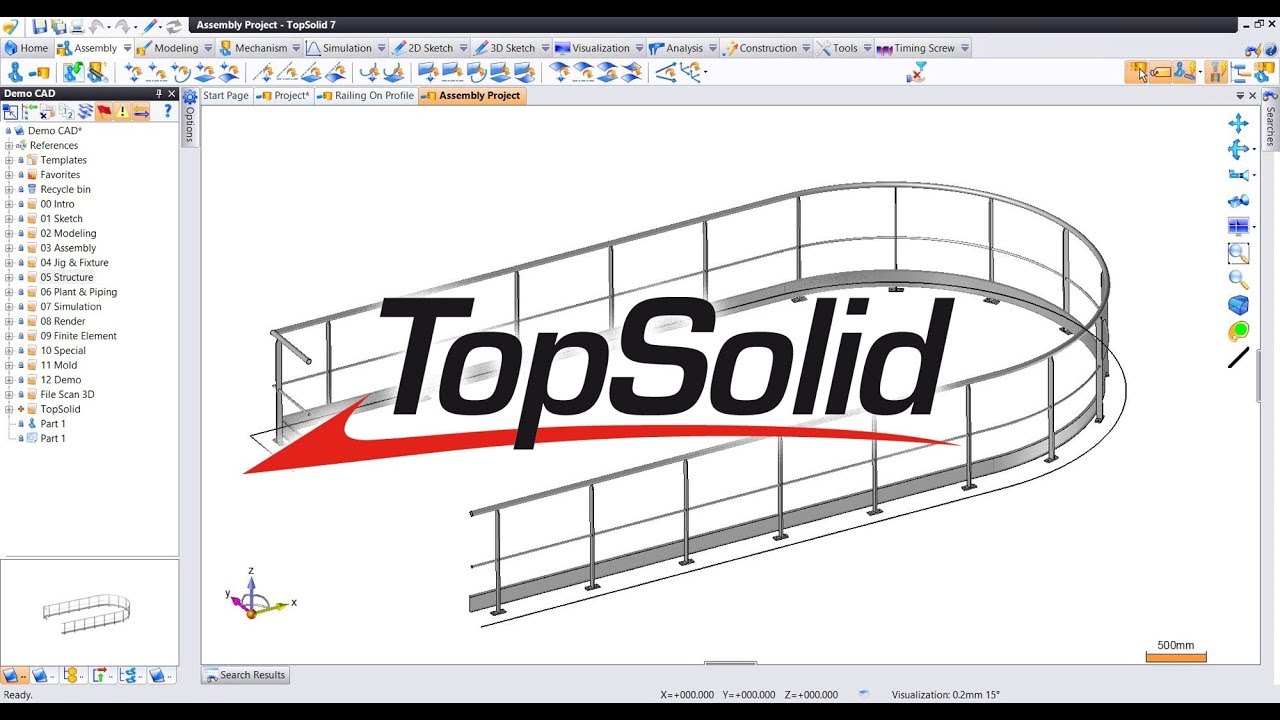Viewport: 1280px width, 720px height.
Task: Toggle the selection cursor mode button
Action: 1137,71
